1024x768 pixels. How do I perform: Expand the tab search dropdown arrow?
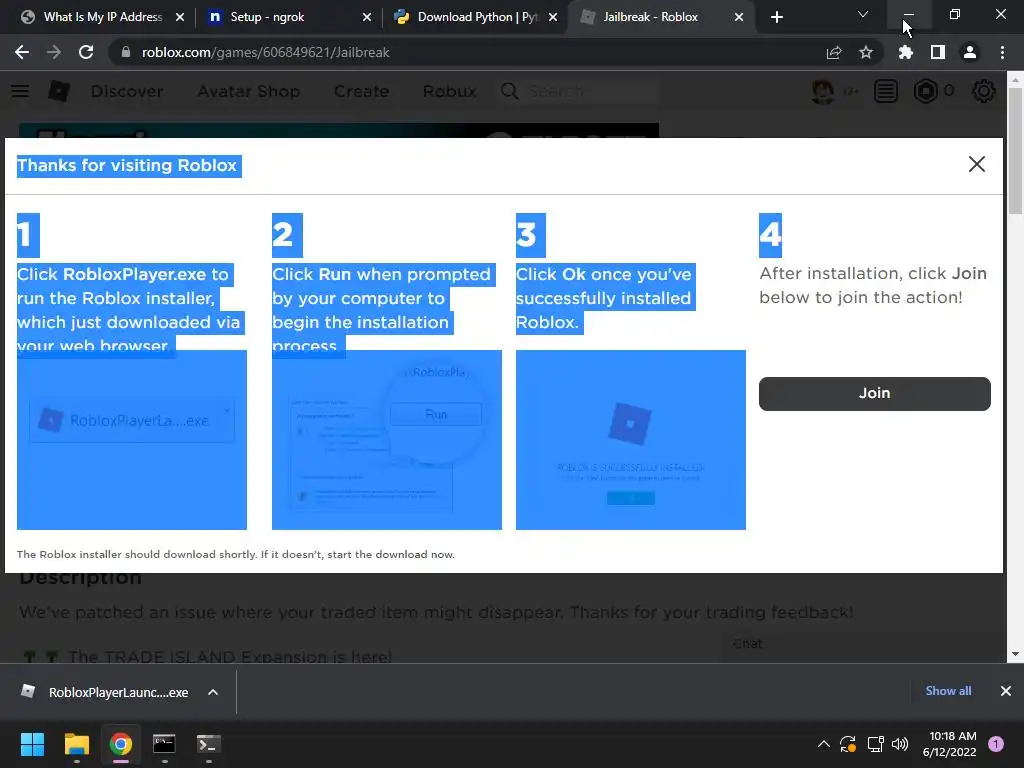click(x=863, y=14)
